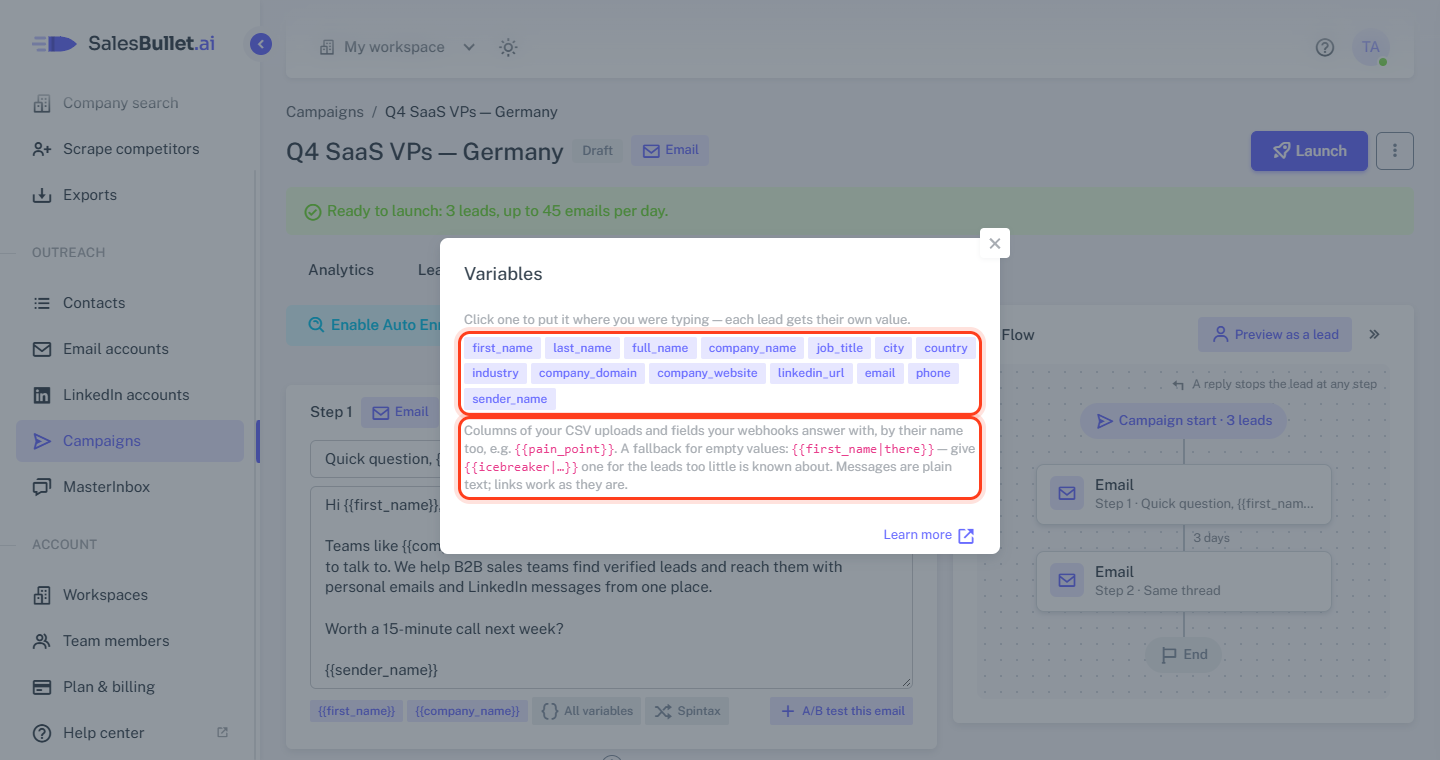Image resolution: width=1440 pixels, height=760 pixels.
Task: Insert the last_name variable chip
Action: pos(582,348)
